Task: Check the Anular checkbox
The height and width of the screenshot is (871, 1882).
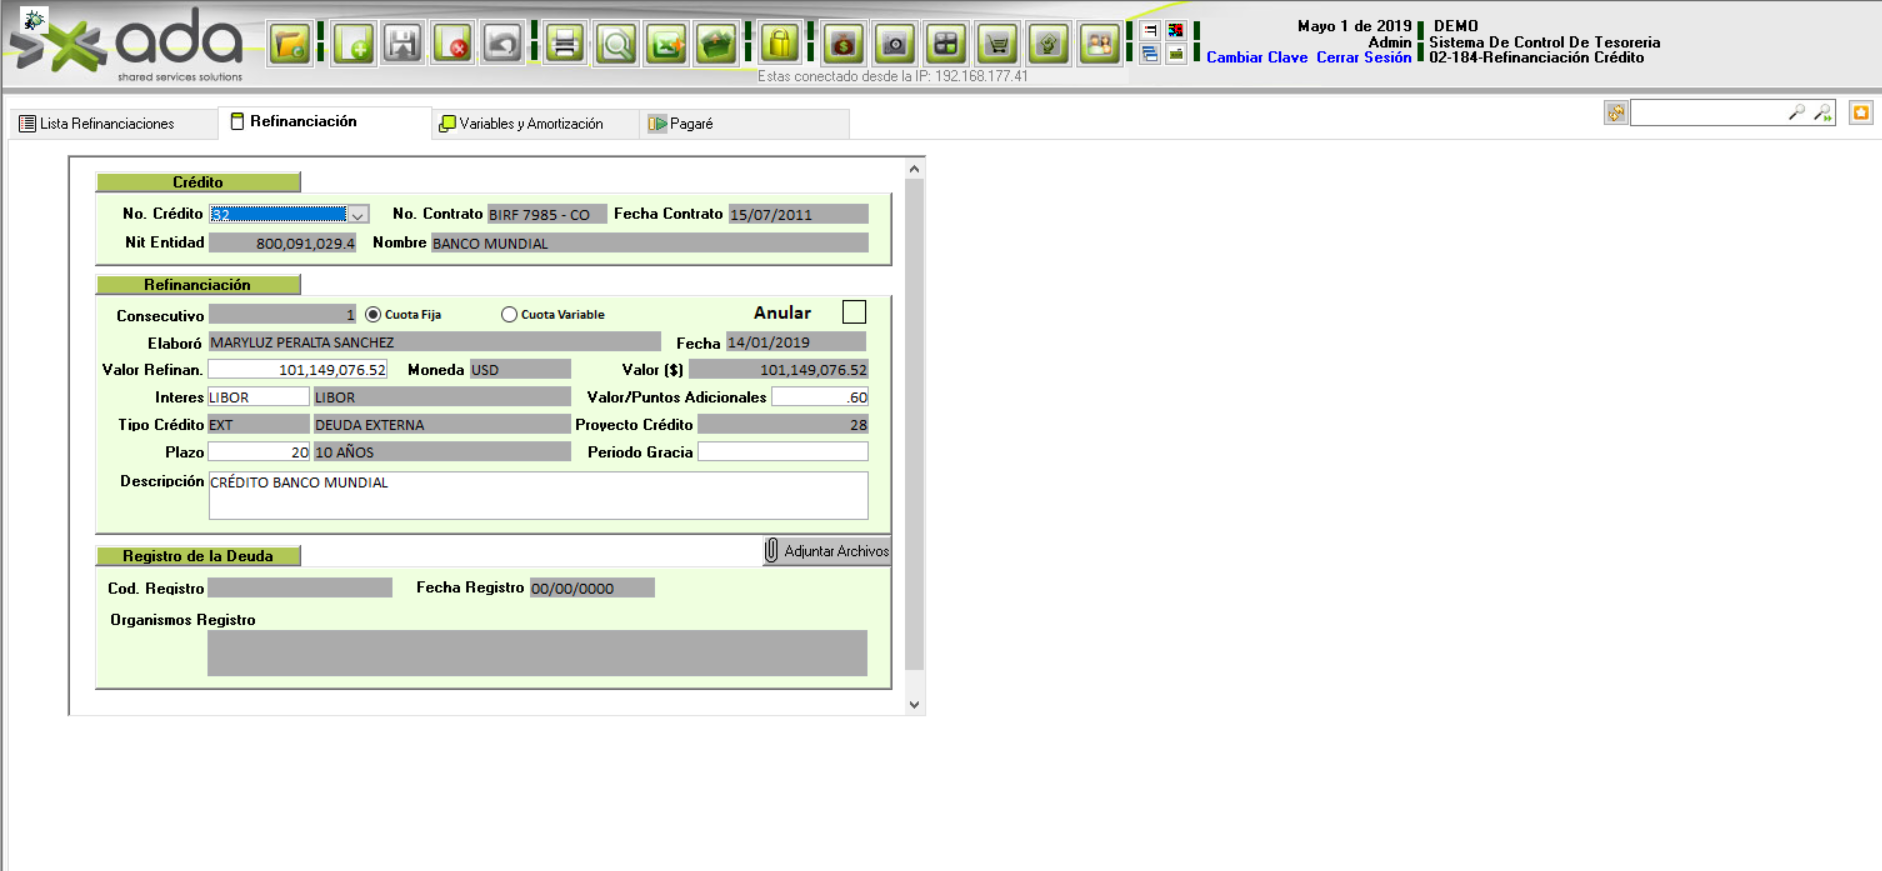Action: point(853,312)
